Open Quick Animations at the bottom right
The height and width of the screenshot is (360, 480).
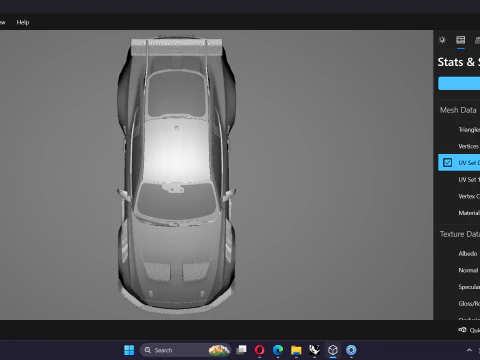pos(469,330)
